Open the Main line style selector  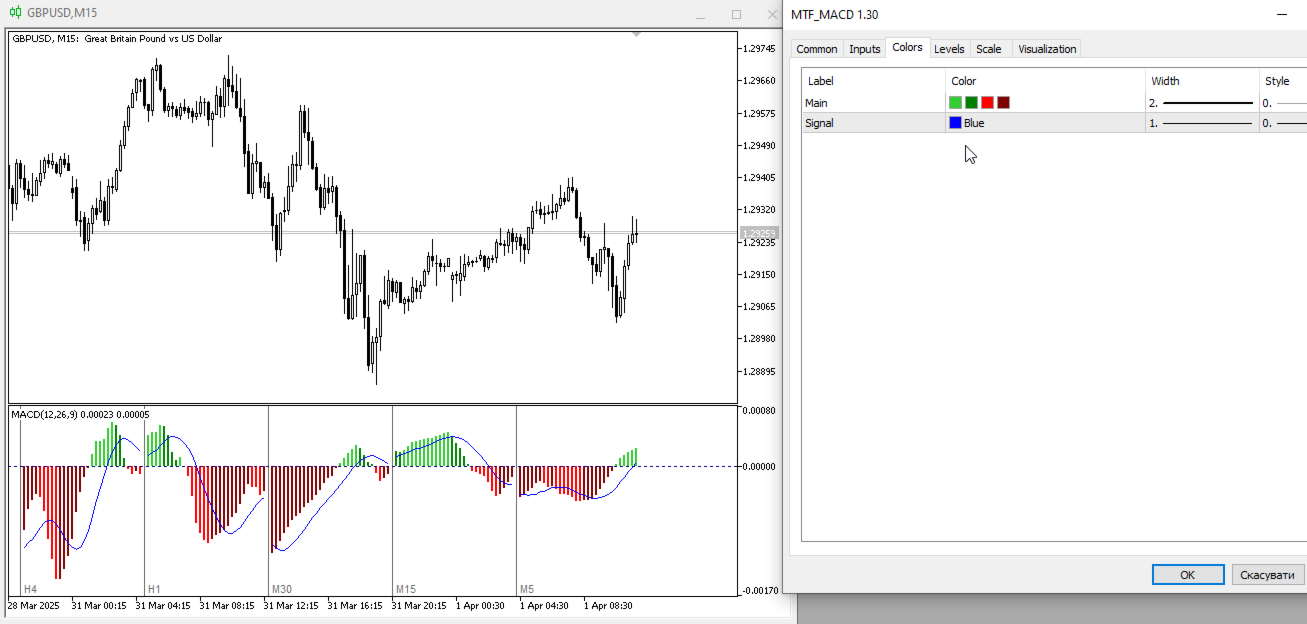tap(1284, 103)
